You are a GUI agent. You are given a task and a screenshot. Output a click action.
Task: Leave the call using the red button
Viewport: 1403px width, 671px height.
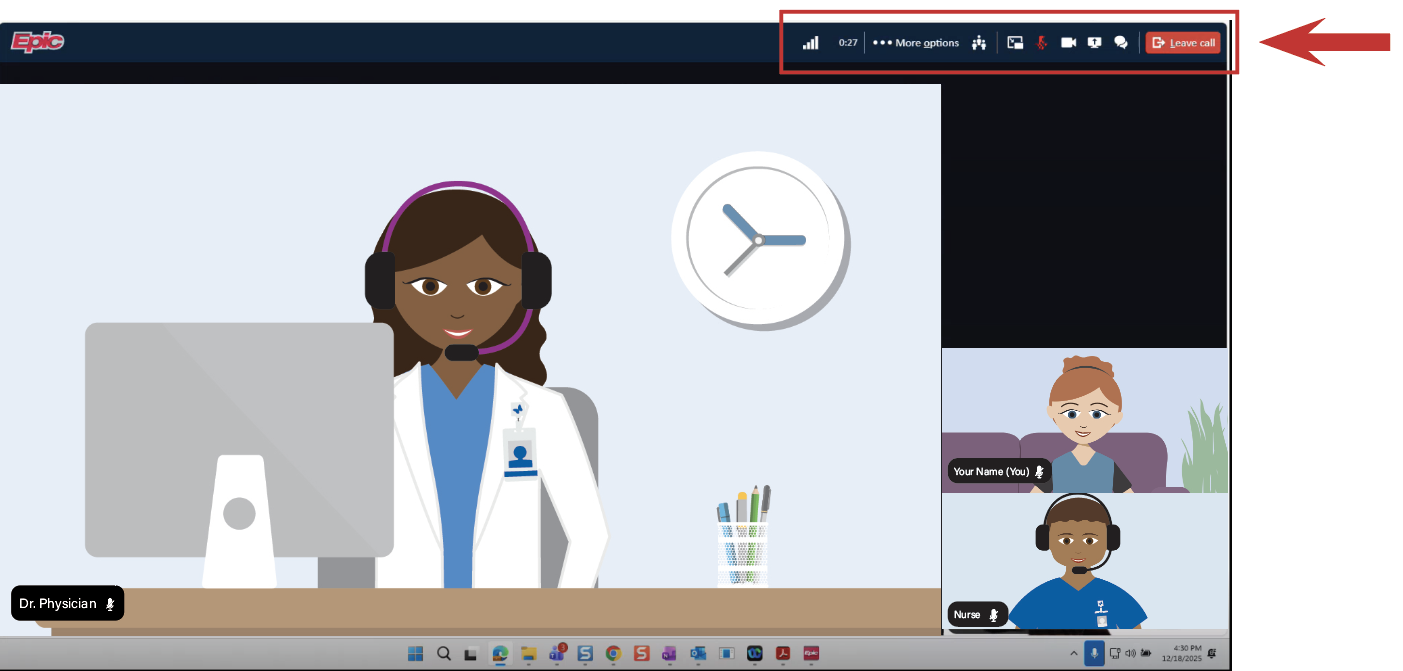pyautogui.click(x=1183, y=42)
